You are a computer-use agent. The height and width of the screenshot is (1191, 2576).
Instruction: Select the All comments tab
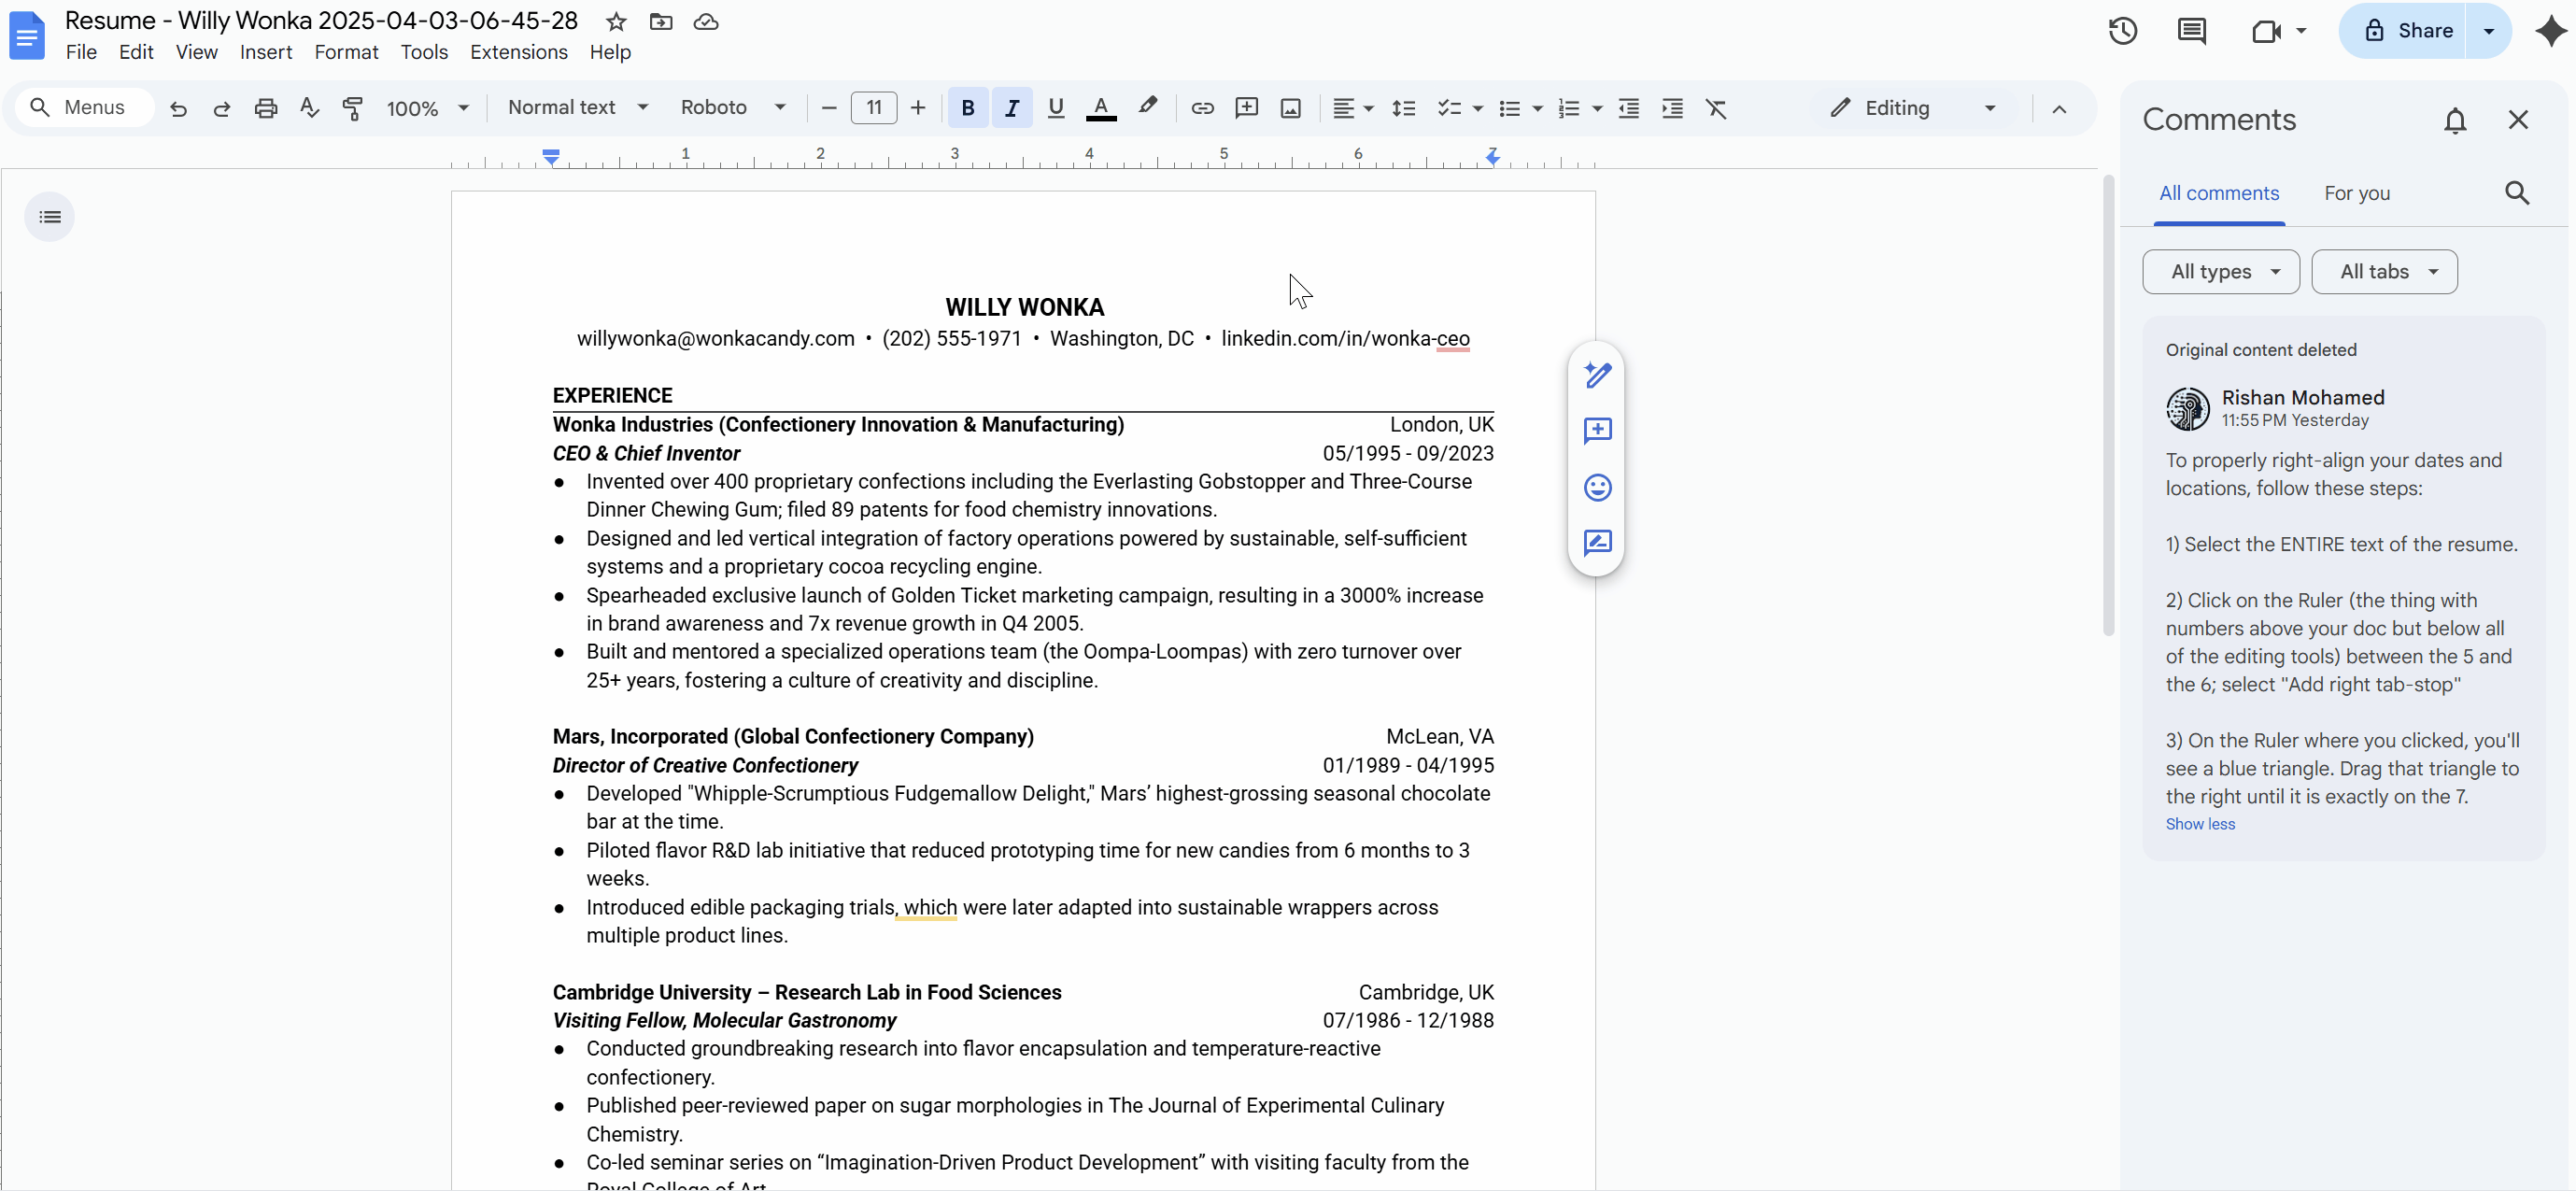2218,193
